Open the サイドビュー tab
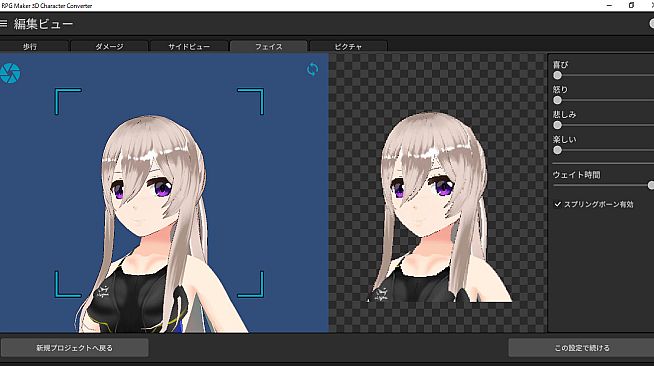Screen dimensions: 654x366 [x=189, y=46]
